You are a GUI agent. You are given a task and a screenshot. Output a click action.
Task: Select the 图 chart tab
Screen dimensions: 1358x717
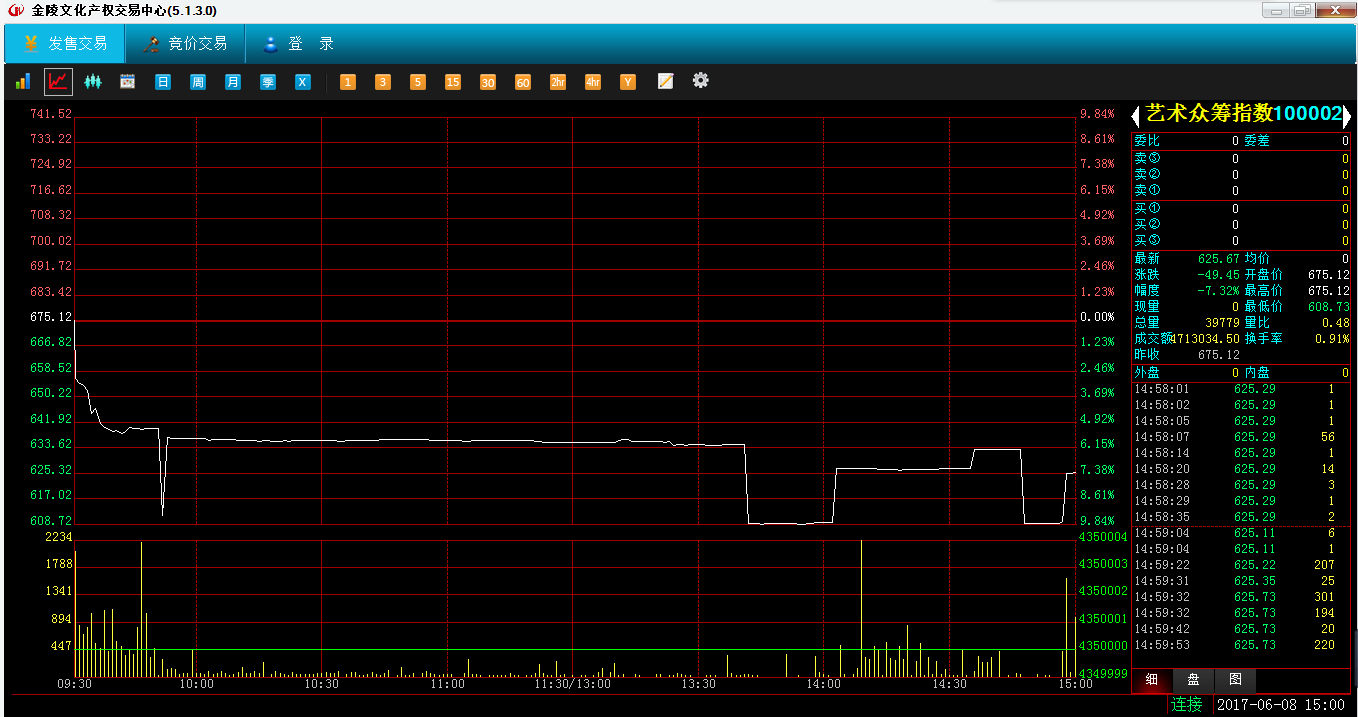[x=1235, y=680]
